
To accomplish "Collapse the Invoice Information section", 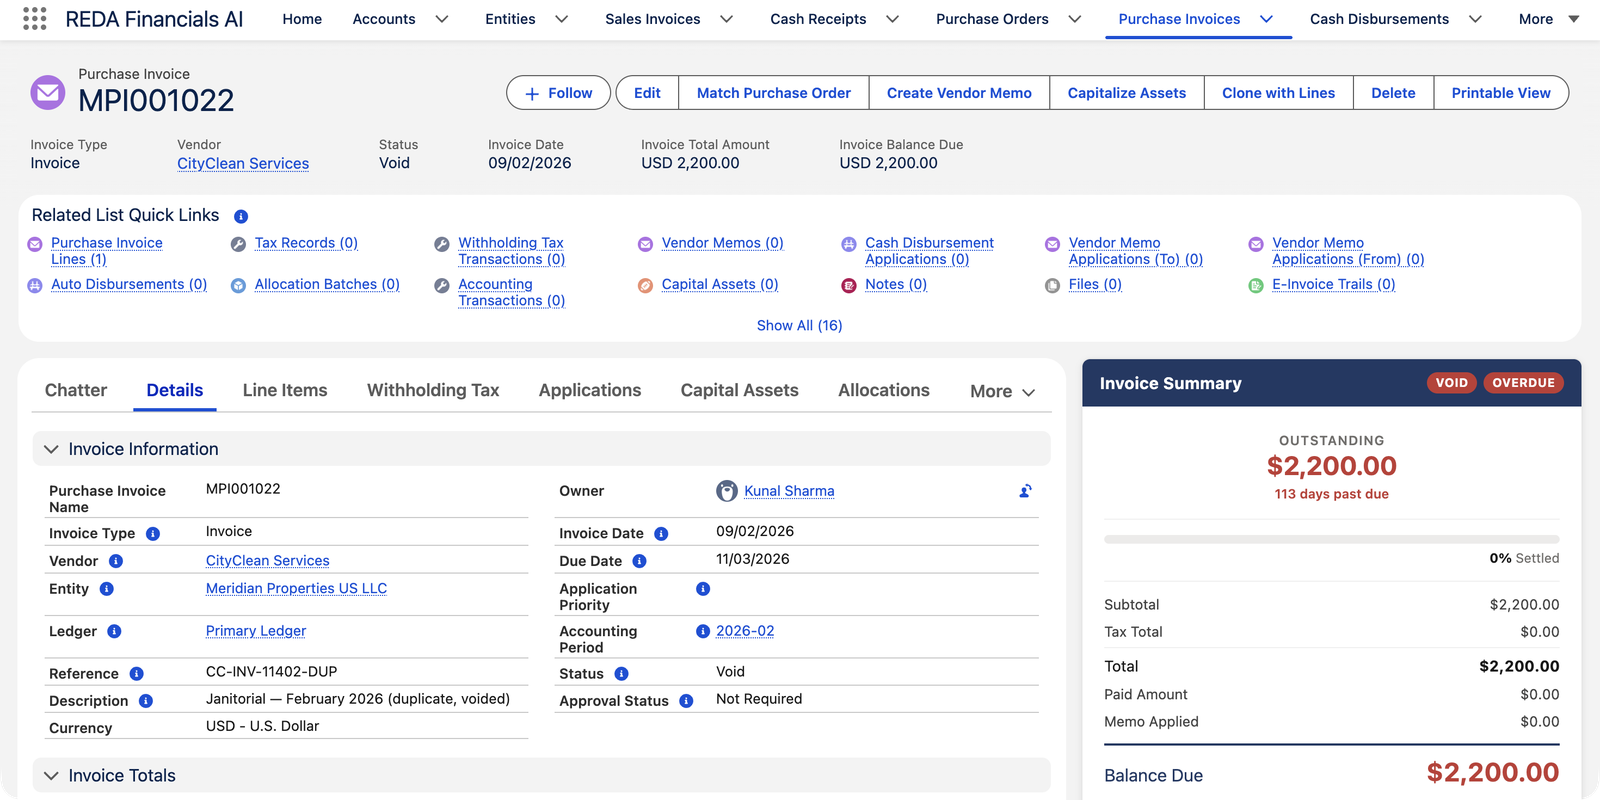I will (51, 449).
